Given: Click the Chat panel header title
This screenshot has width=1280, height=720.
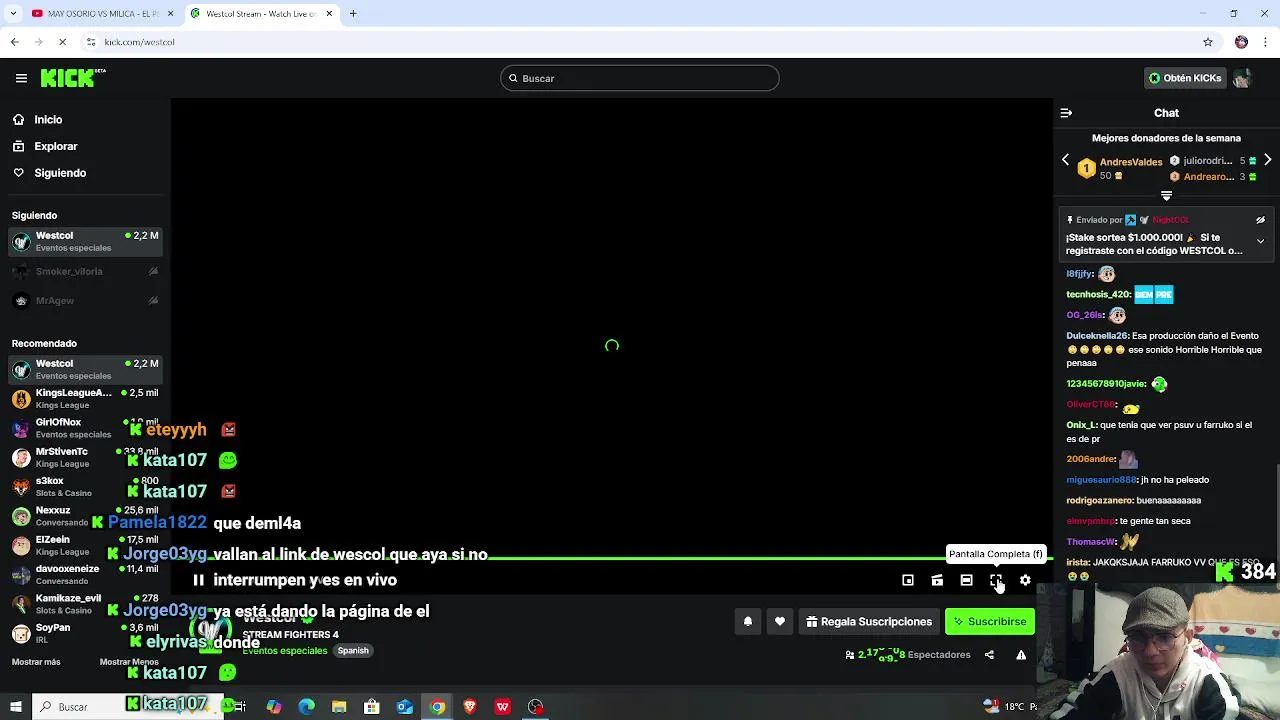Looking at the screenshot, I should [1166, 113].
